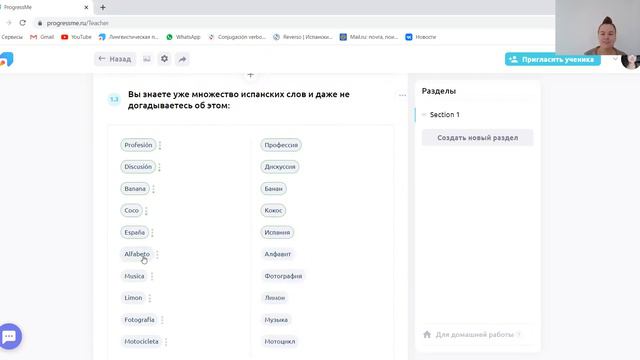The width and height of the screenshot is (640, 360).
Task: Click Для домашней работы link
Action: 474,335
